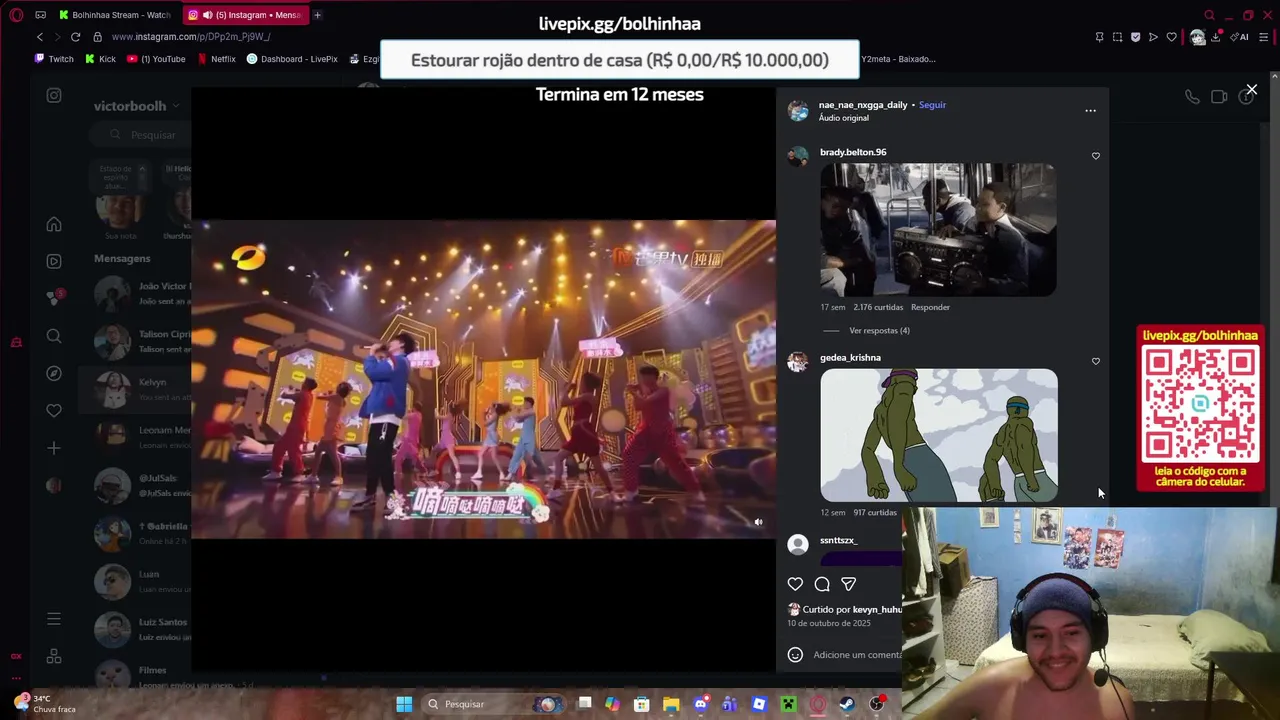Open gedea_krishna username link
1280x720 pixels.
pos(850,357)
